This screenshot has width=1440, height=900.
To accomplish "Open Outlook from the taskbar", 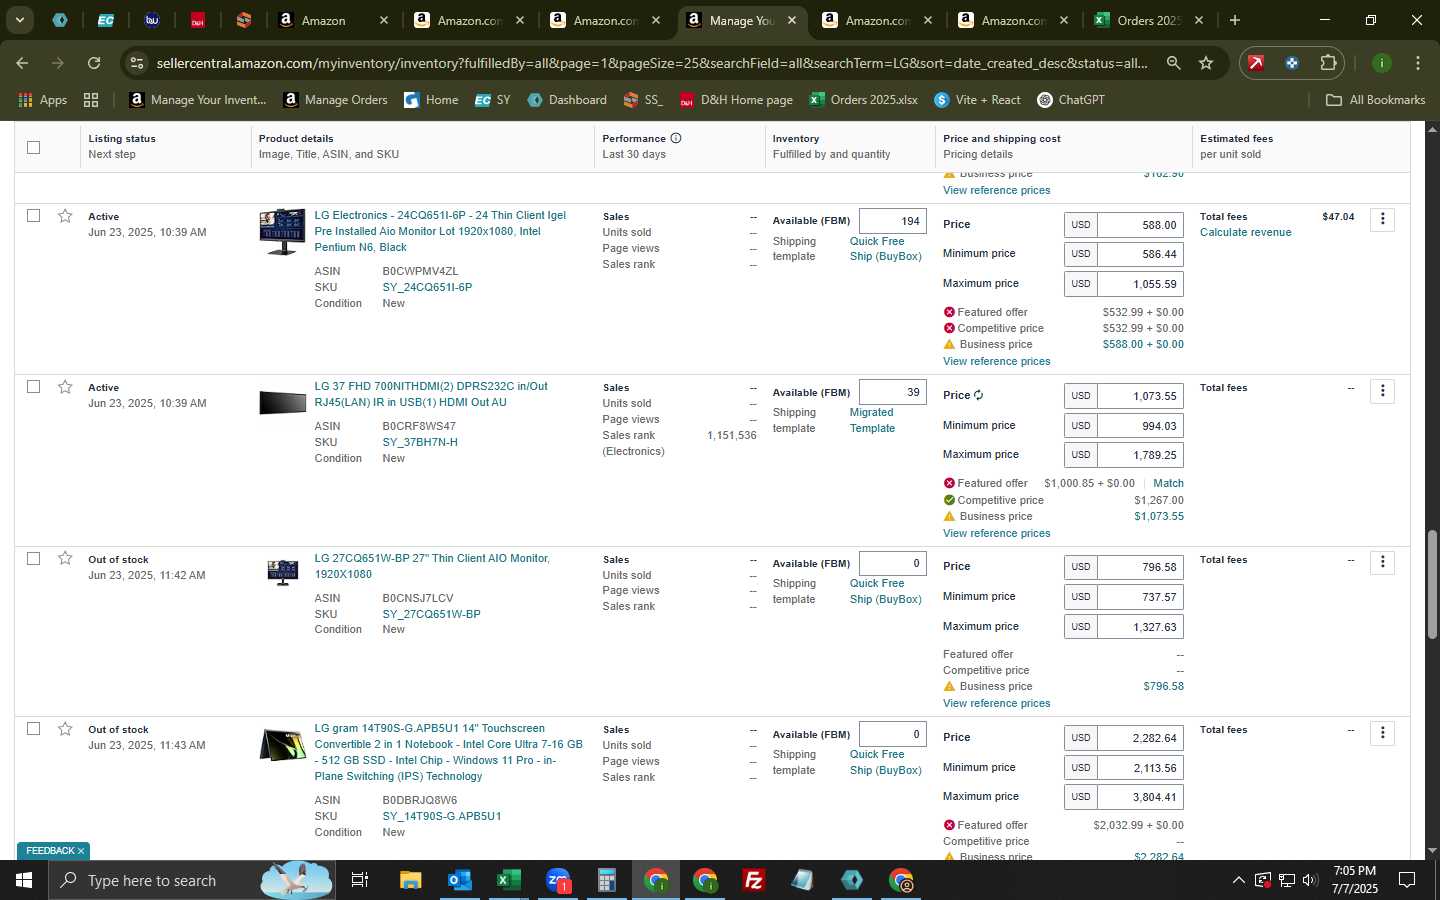I will [x=459, y=880].
